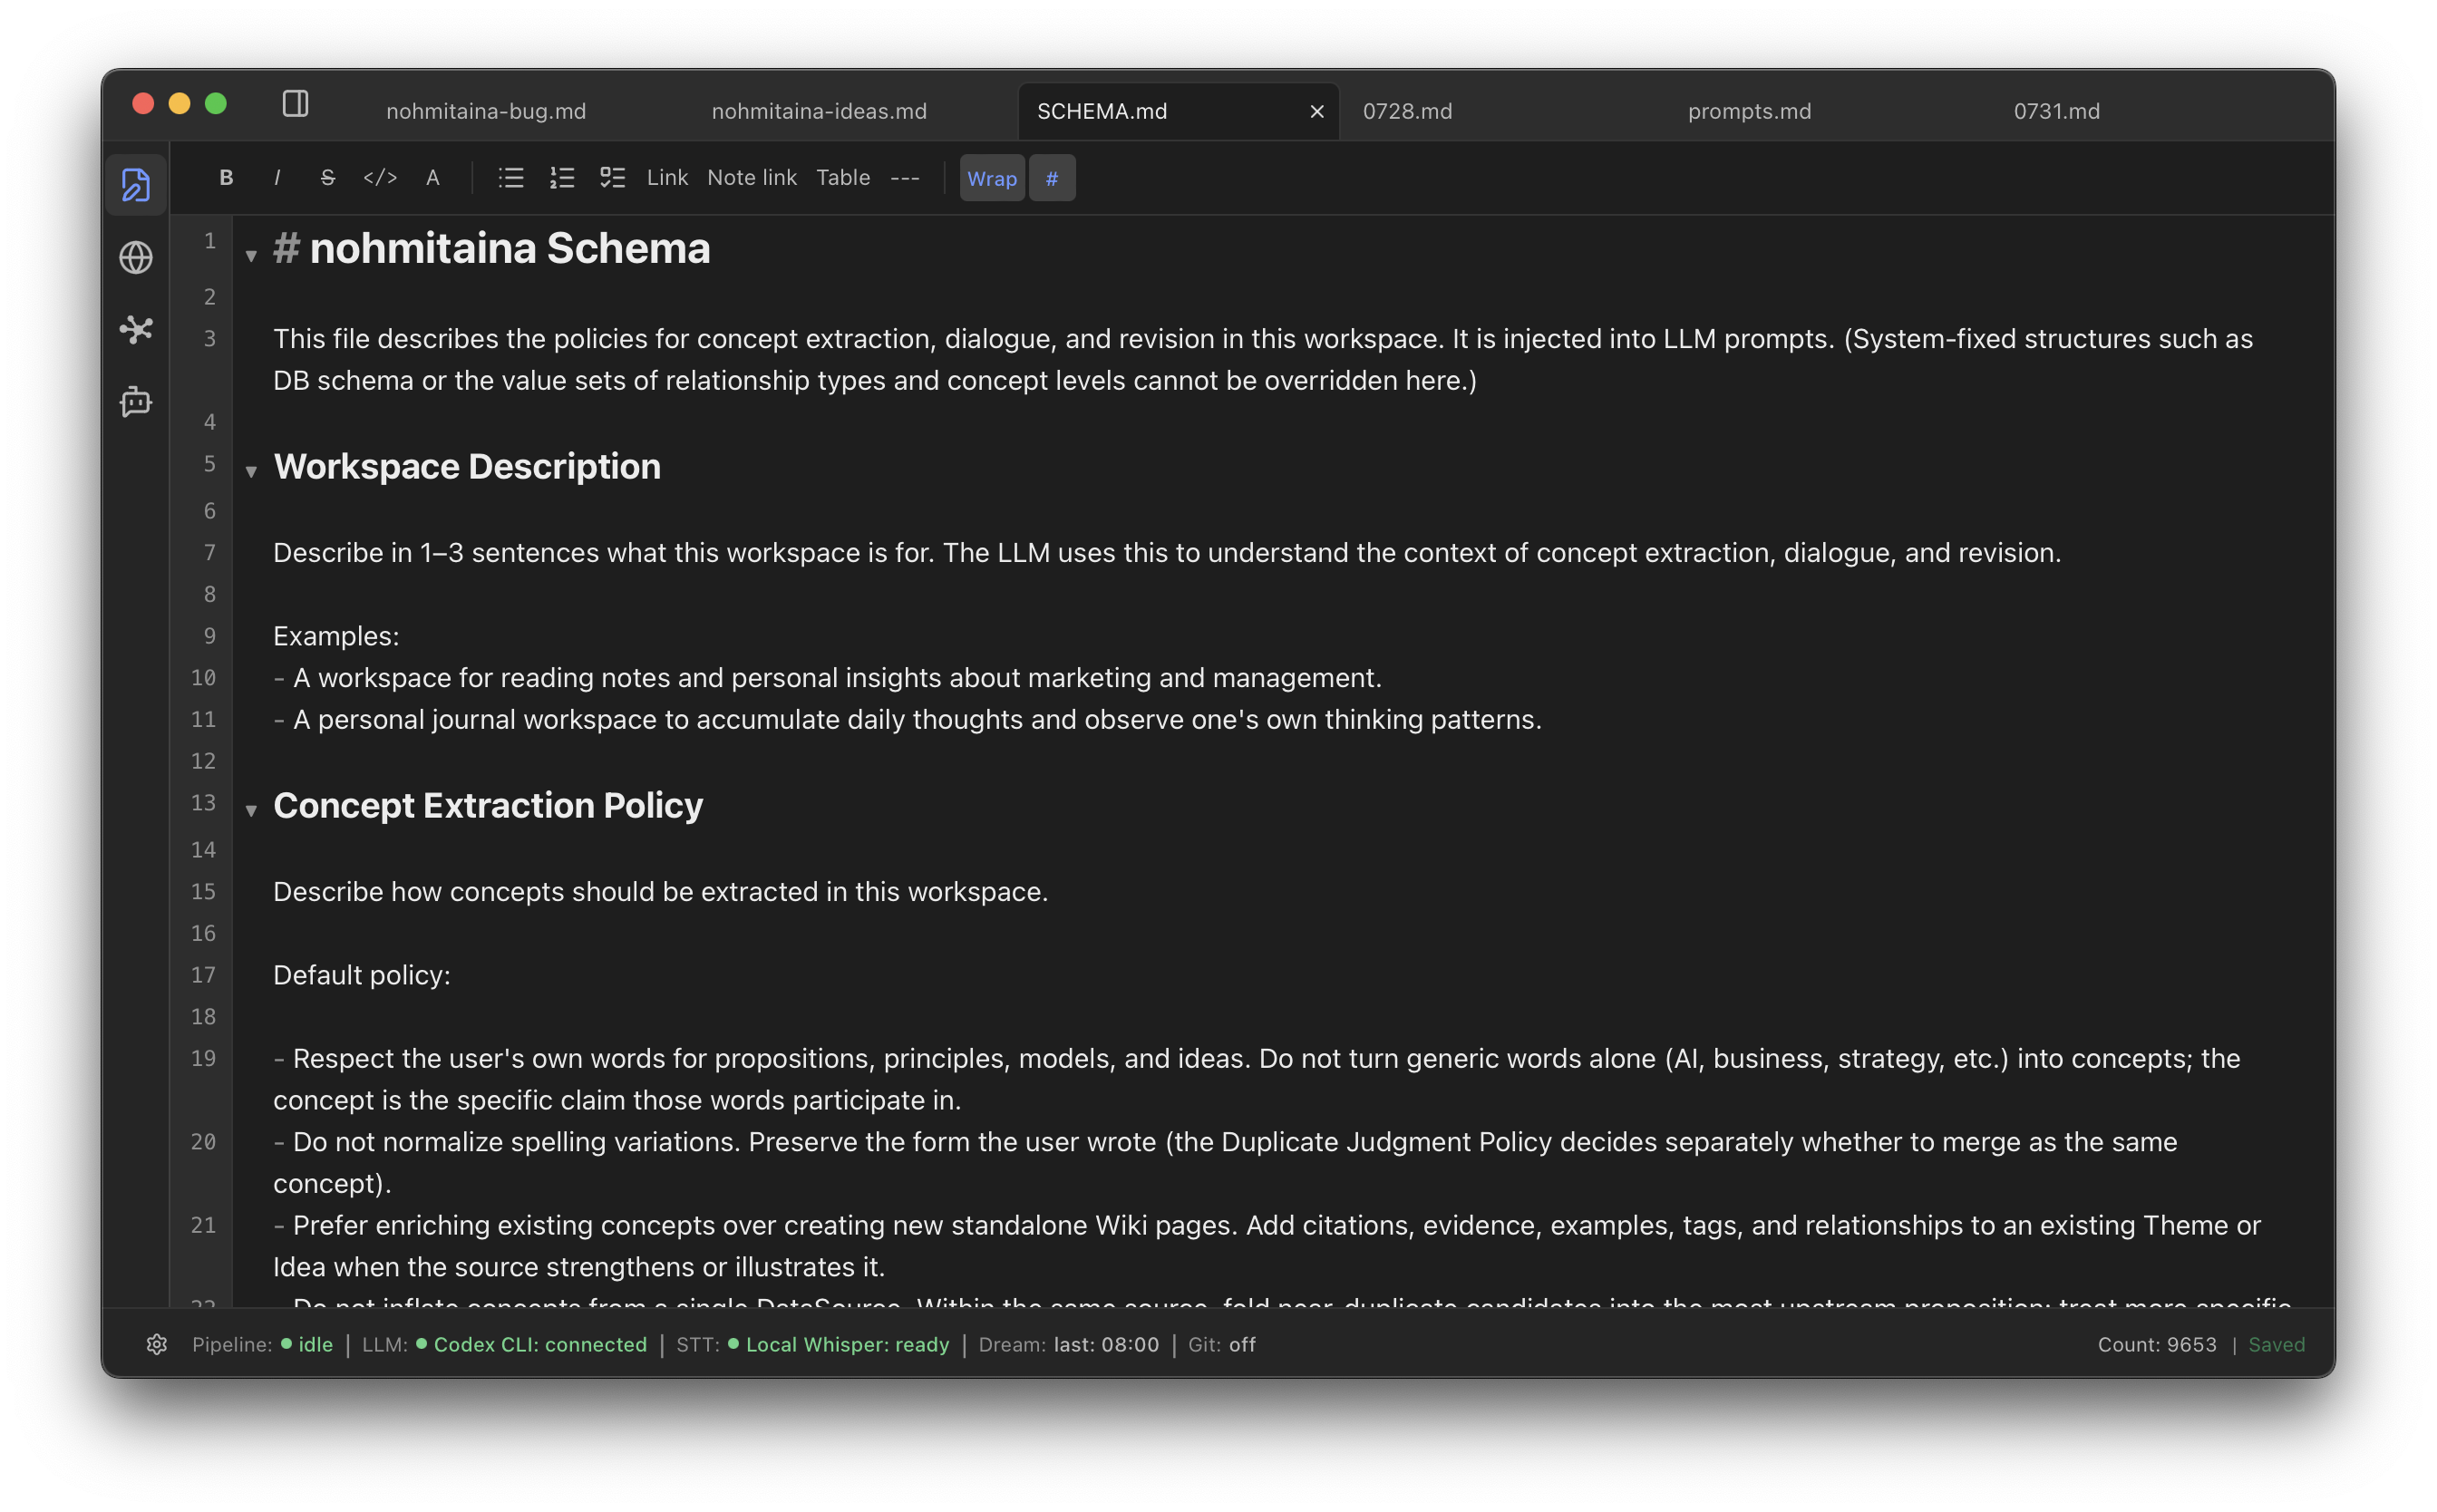Click the Dream last 08:00 status
2437x1512 pixels.
coord(1068,1344)
